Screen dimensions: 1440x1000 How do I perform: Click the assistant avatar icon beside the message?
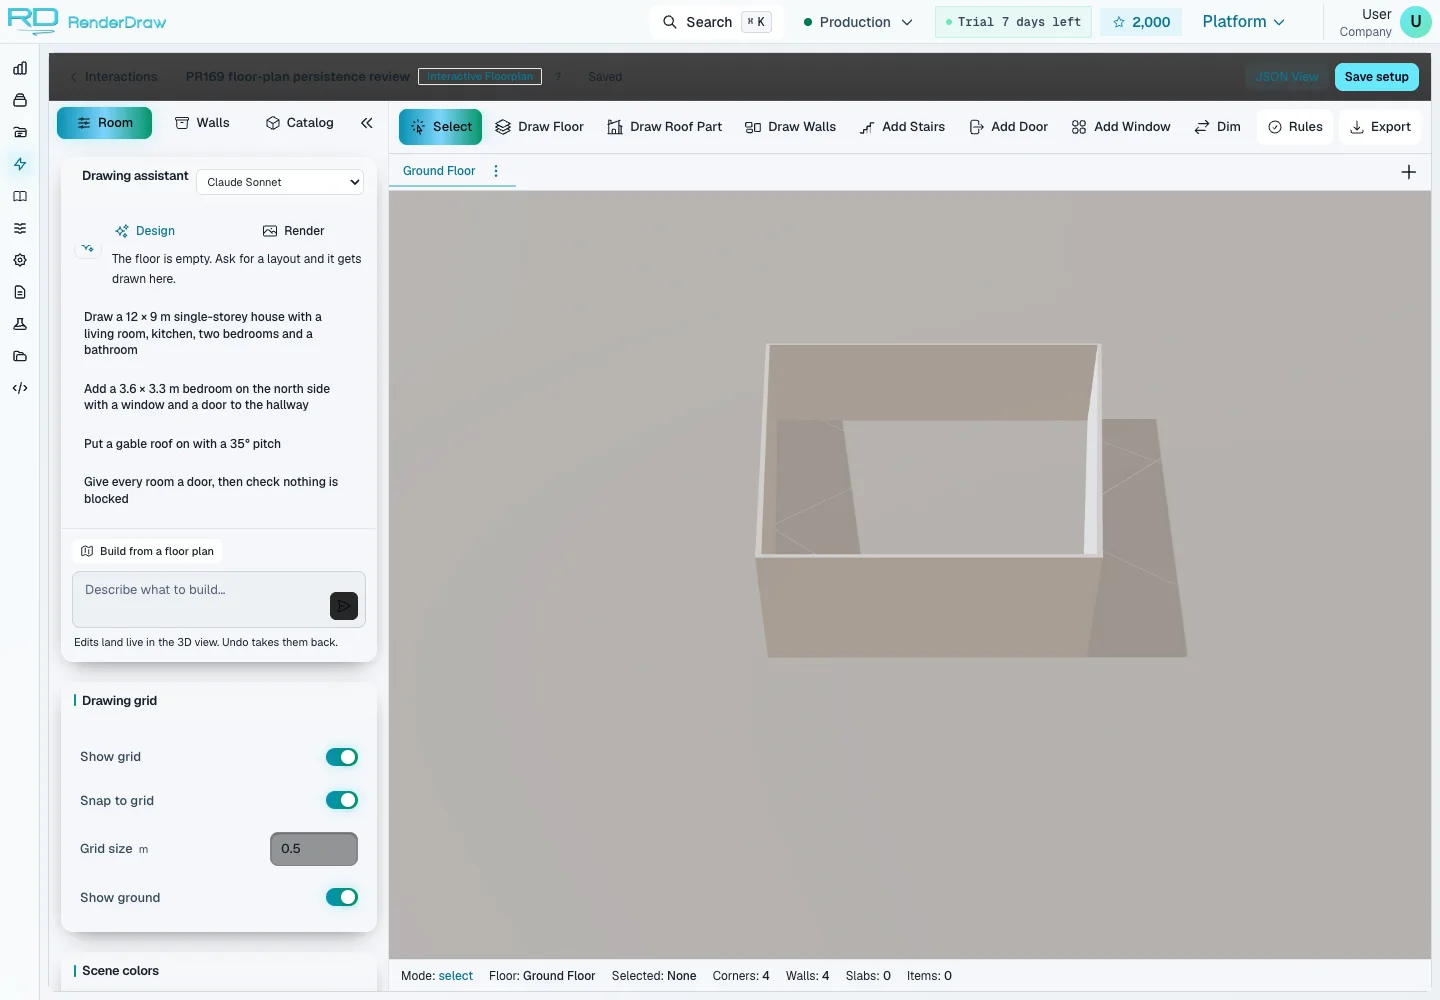pos(88,248)
